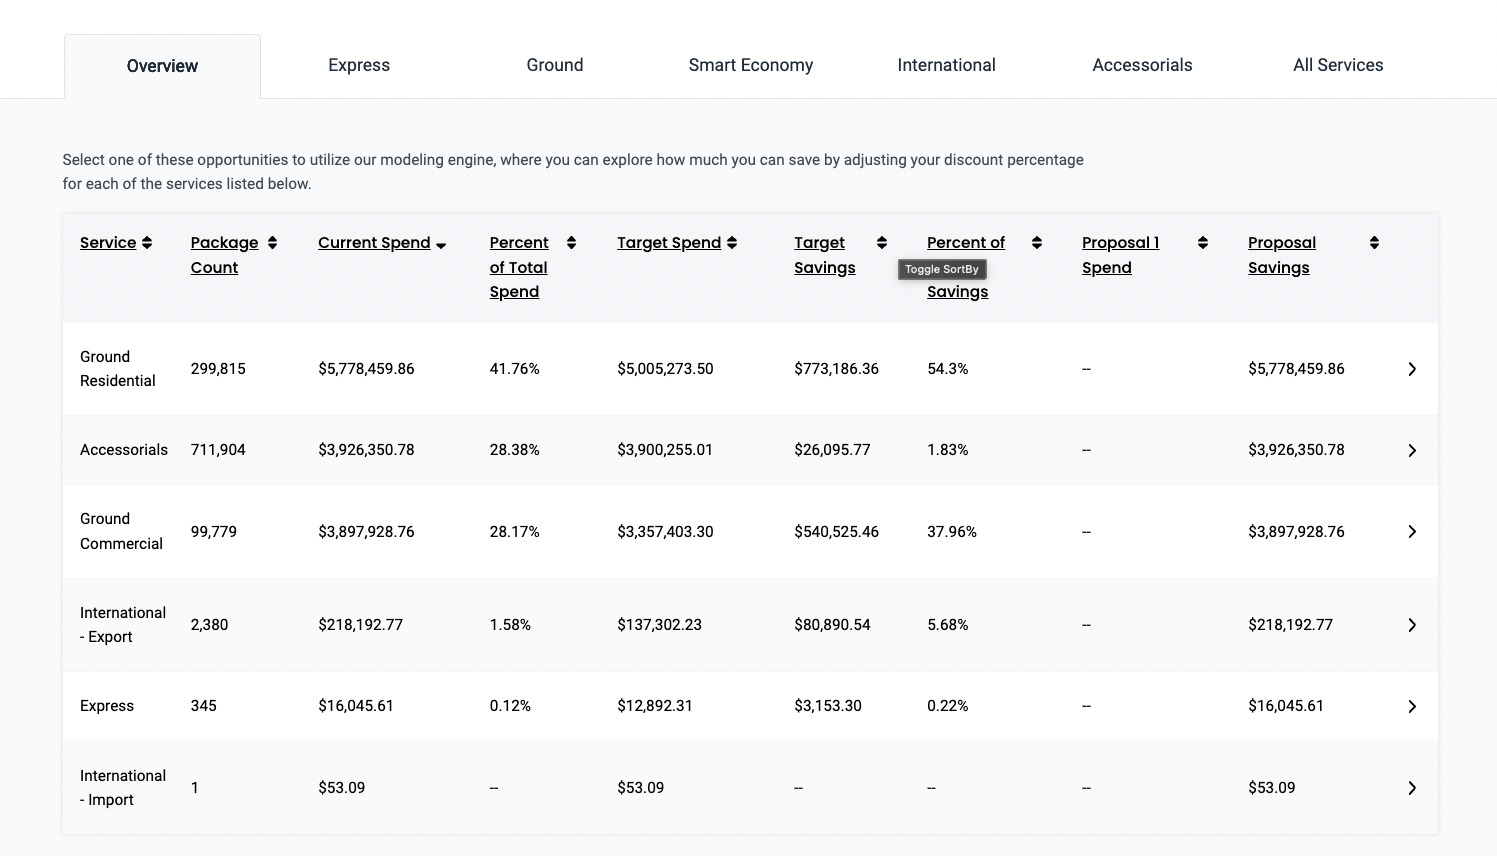
Task: Switch to the Smart Economy tab
Action: (x=750, y=65)
